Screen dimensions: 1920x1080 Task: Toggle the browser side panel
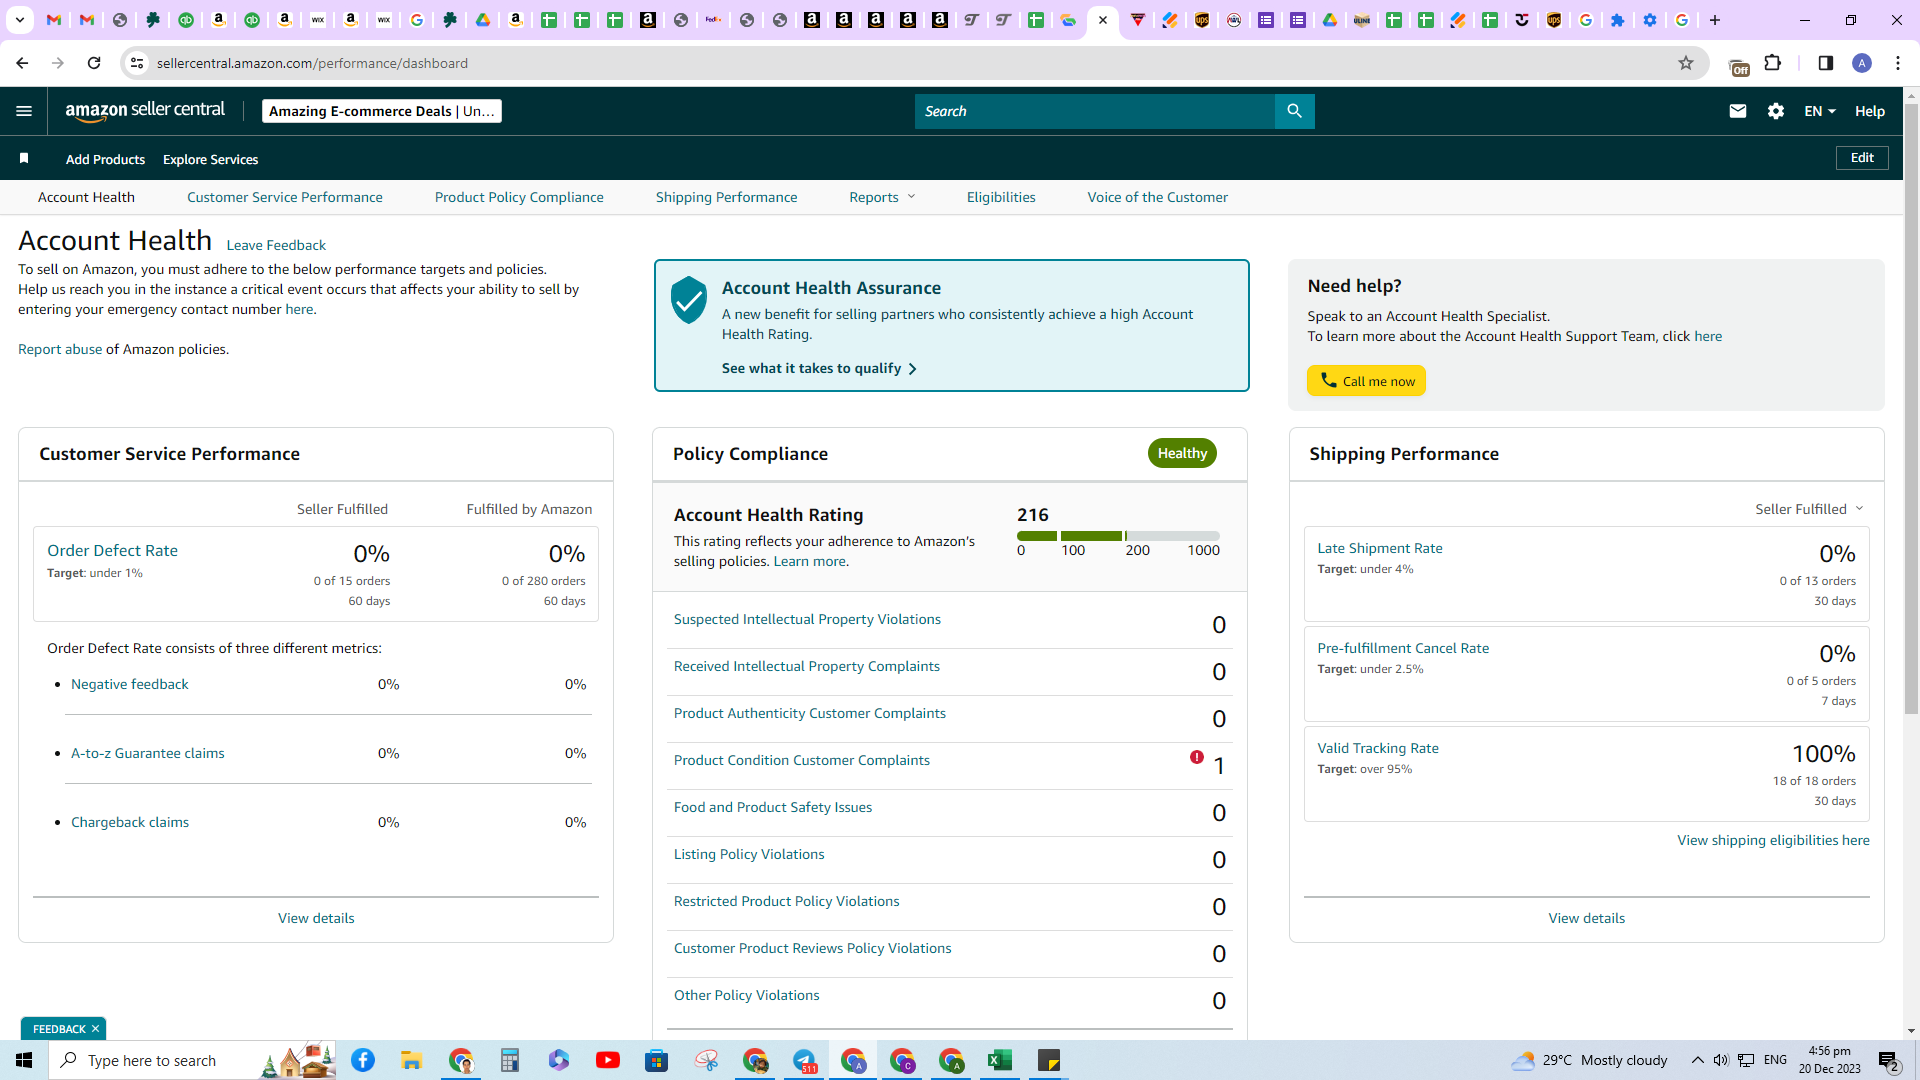[x=1825, y=63]
